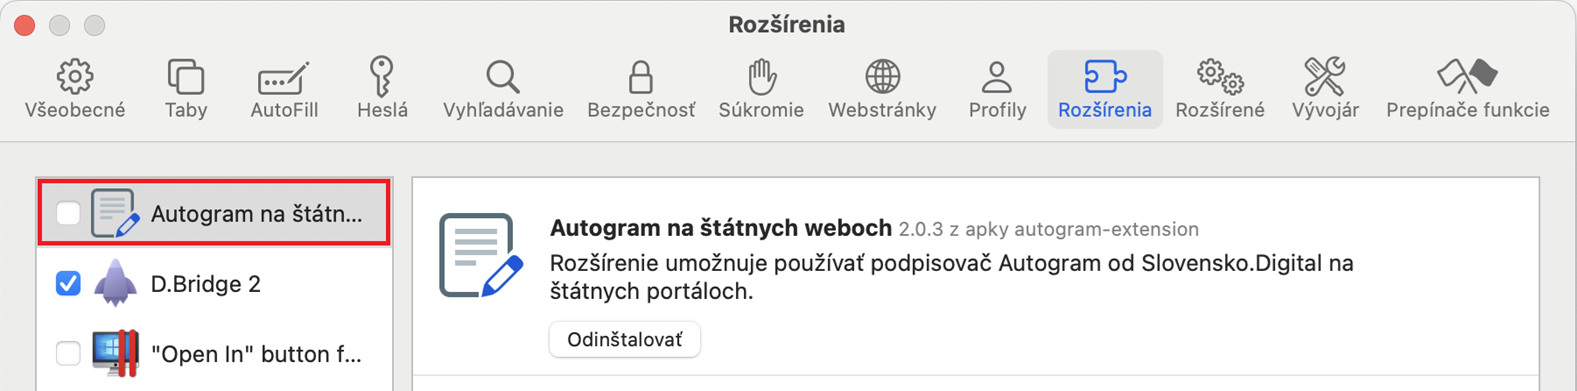Disable the D.Bridge 2 extension checkbox

(68, 284)
